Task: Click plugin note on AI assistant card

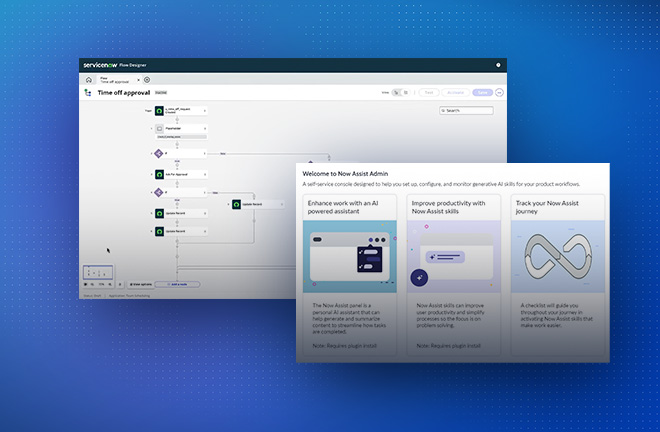Action: (x=344, y=346)
